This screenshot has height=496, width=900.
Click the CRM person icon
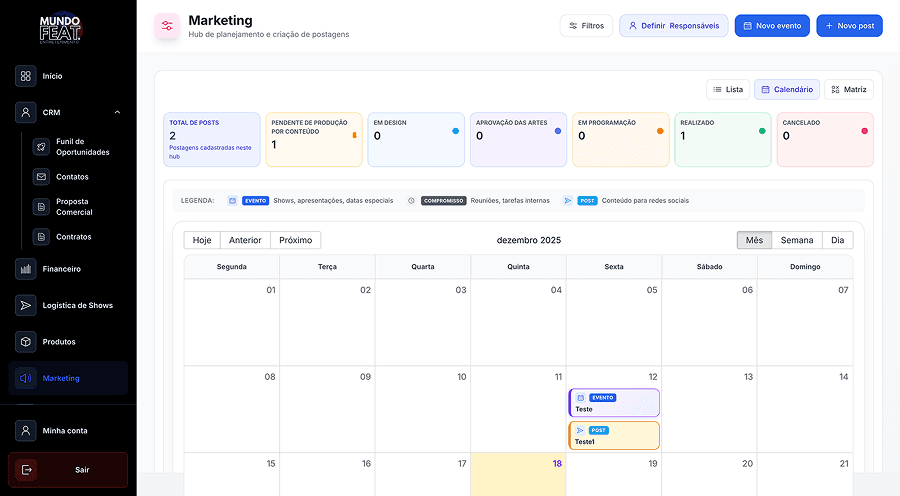tap(25, 113)
